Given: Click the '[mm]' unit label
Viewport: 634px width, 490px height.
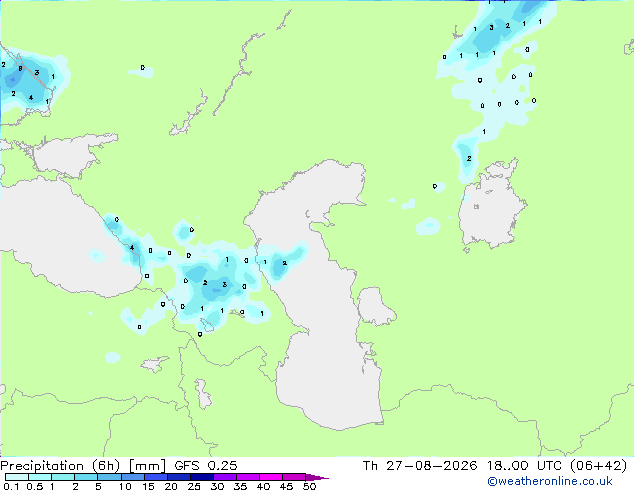Looking at the screenshot, I should coord(147,466).
